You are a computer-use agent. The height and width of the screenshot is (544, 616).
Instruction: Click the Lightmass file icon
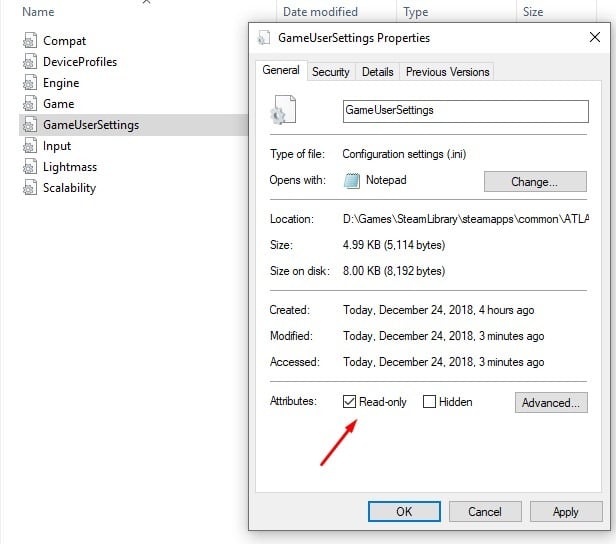pyautogui.click(x=28, y=167)
